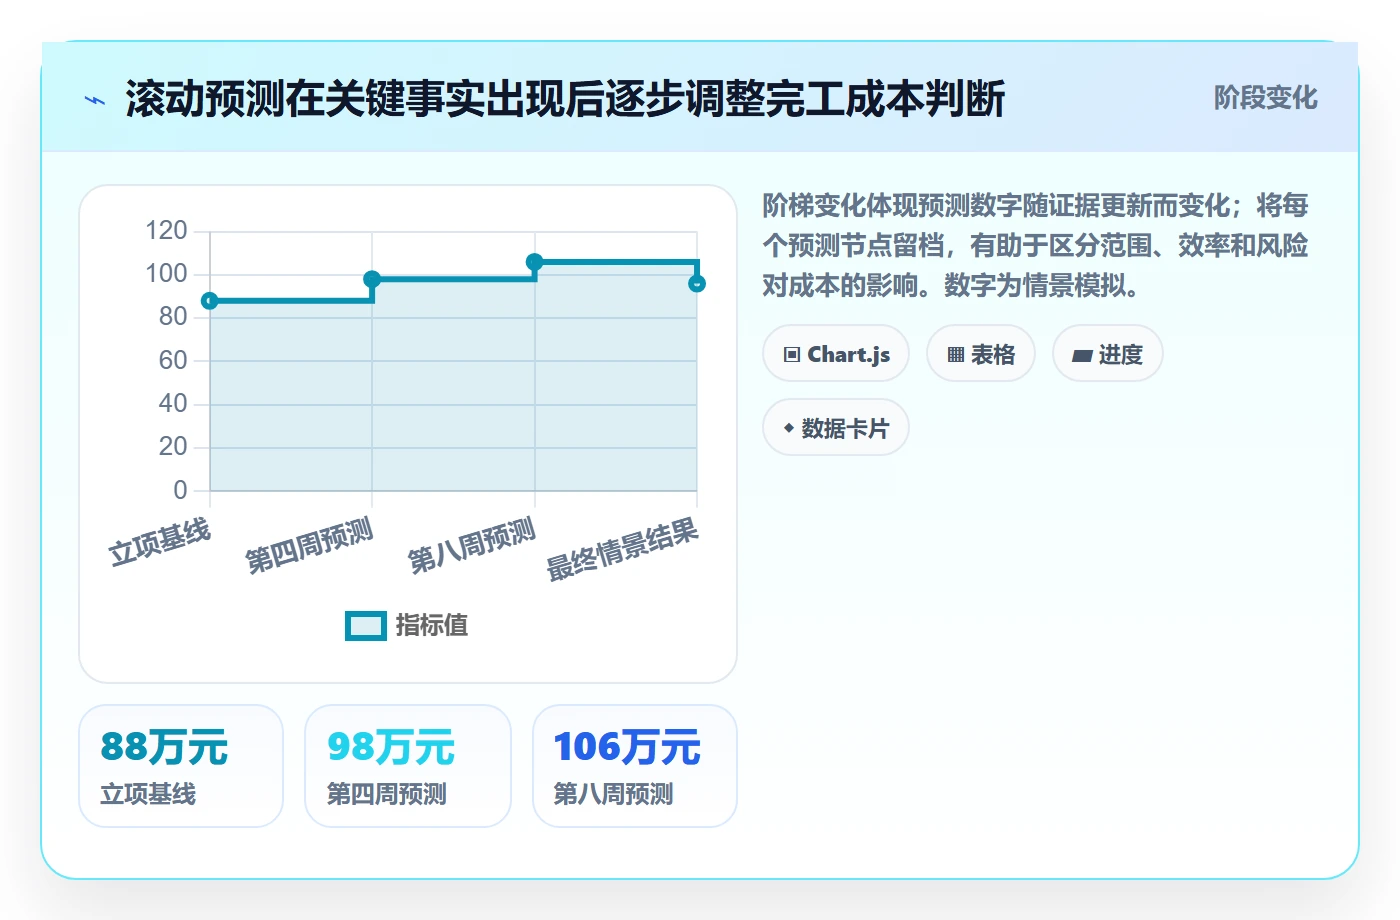Click the 120 y-axis tick label
1400x920 pixels.
pyautogui.click(x=166, y=231)
